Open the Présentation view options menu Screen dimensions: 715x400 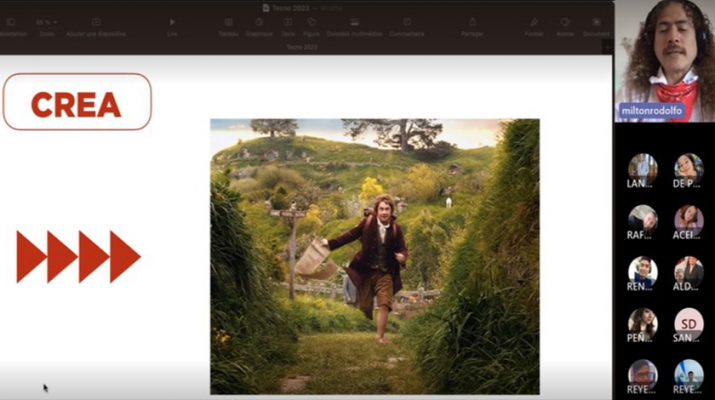pyautogui.click(x=12, y=23)
